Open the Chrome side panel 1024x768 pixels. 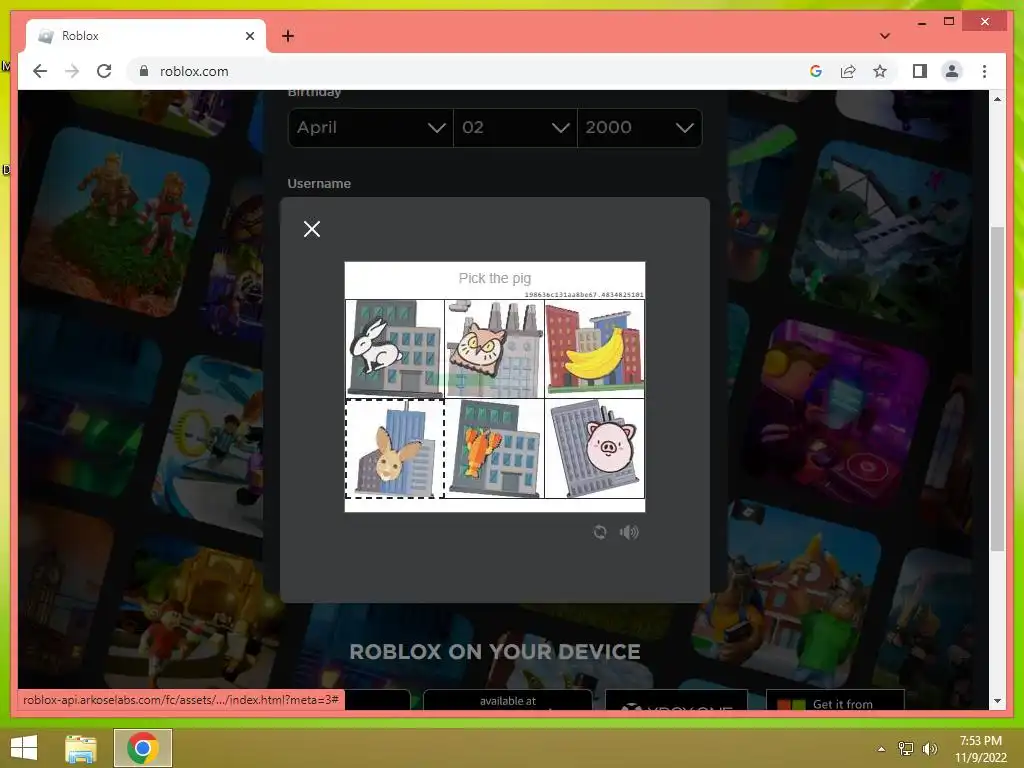(x=920, y=71)
